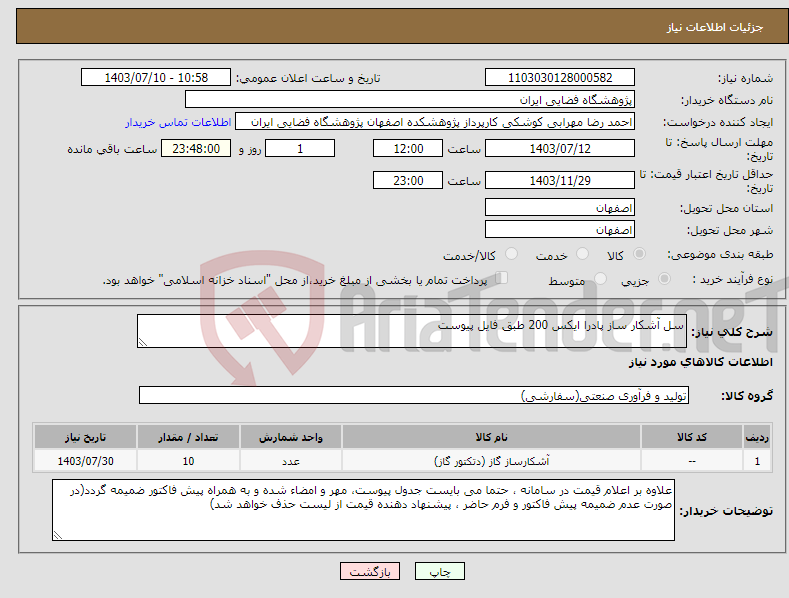Click price validity time 23:00
The width and height of the screenshot is (789, 598).
tap(408, 180)
